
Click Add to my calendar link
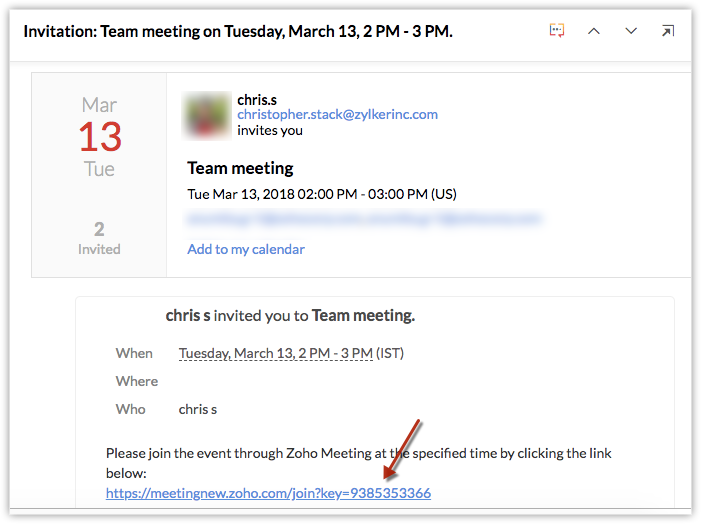(246, 249)
